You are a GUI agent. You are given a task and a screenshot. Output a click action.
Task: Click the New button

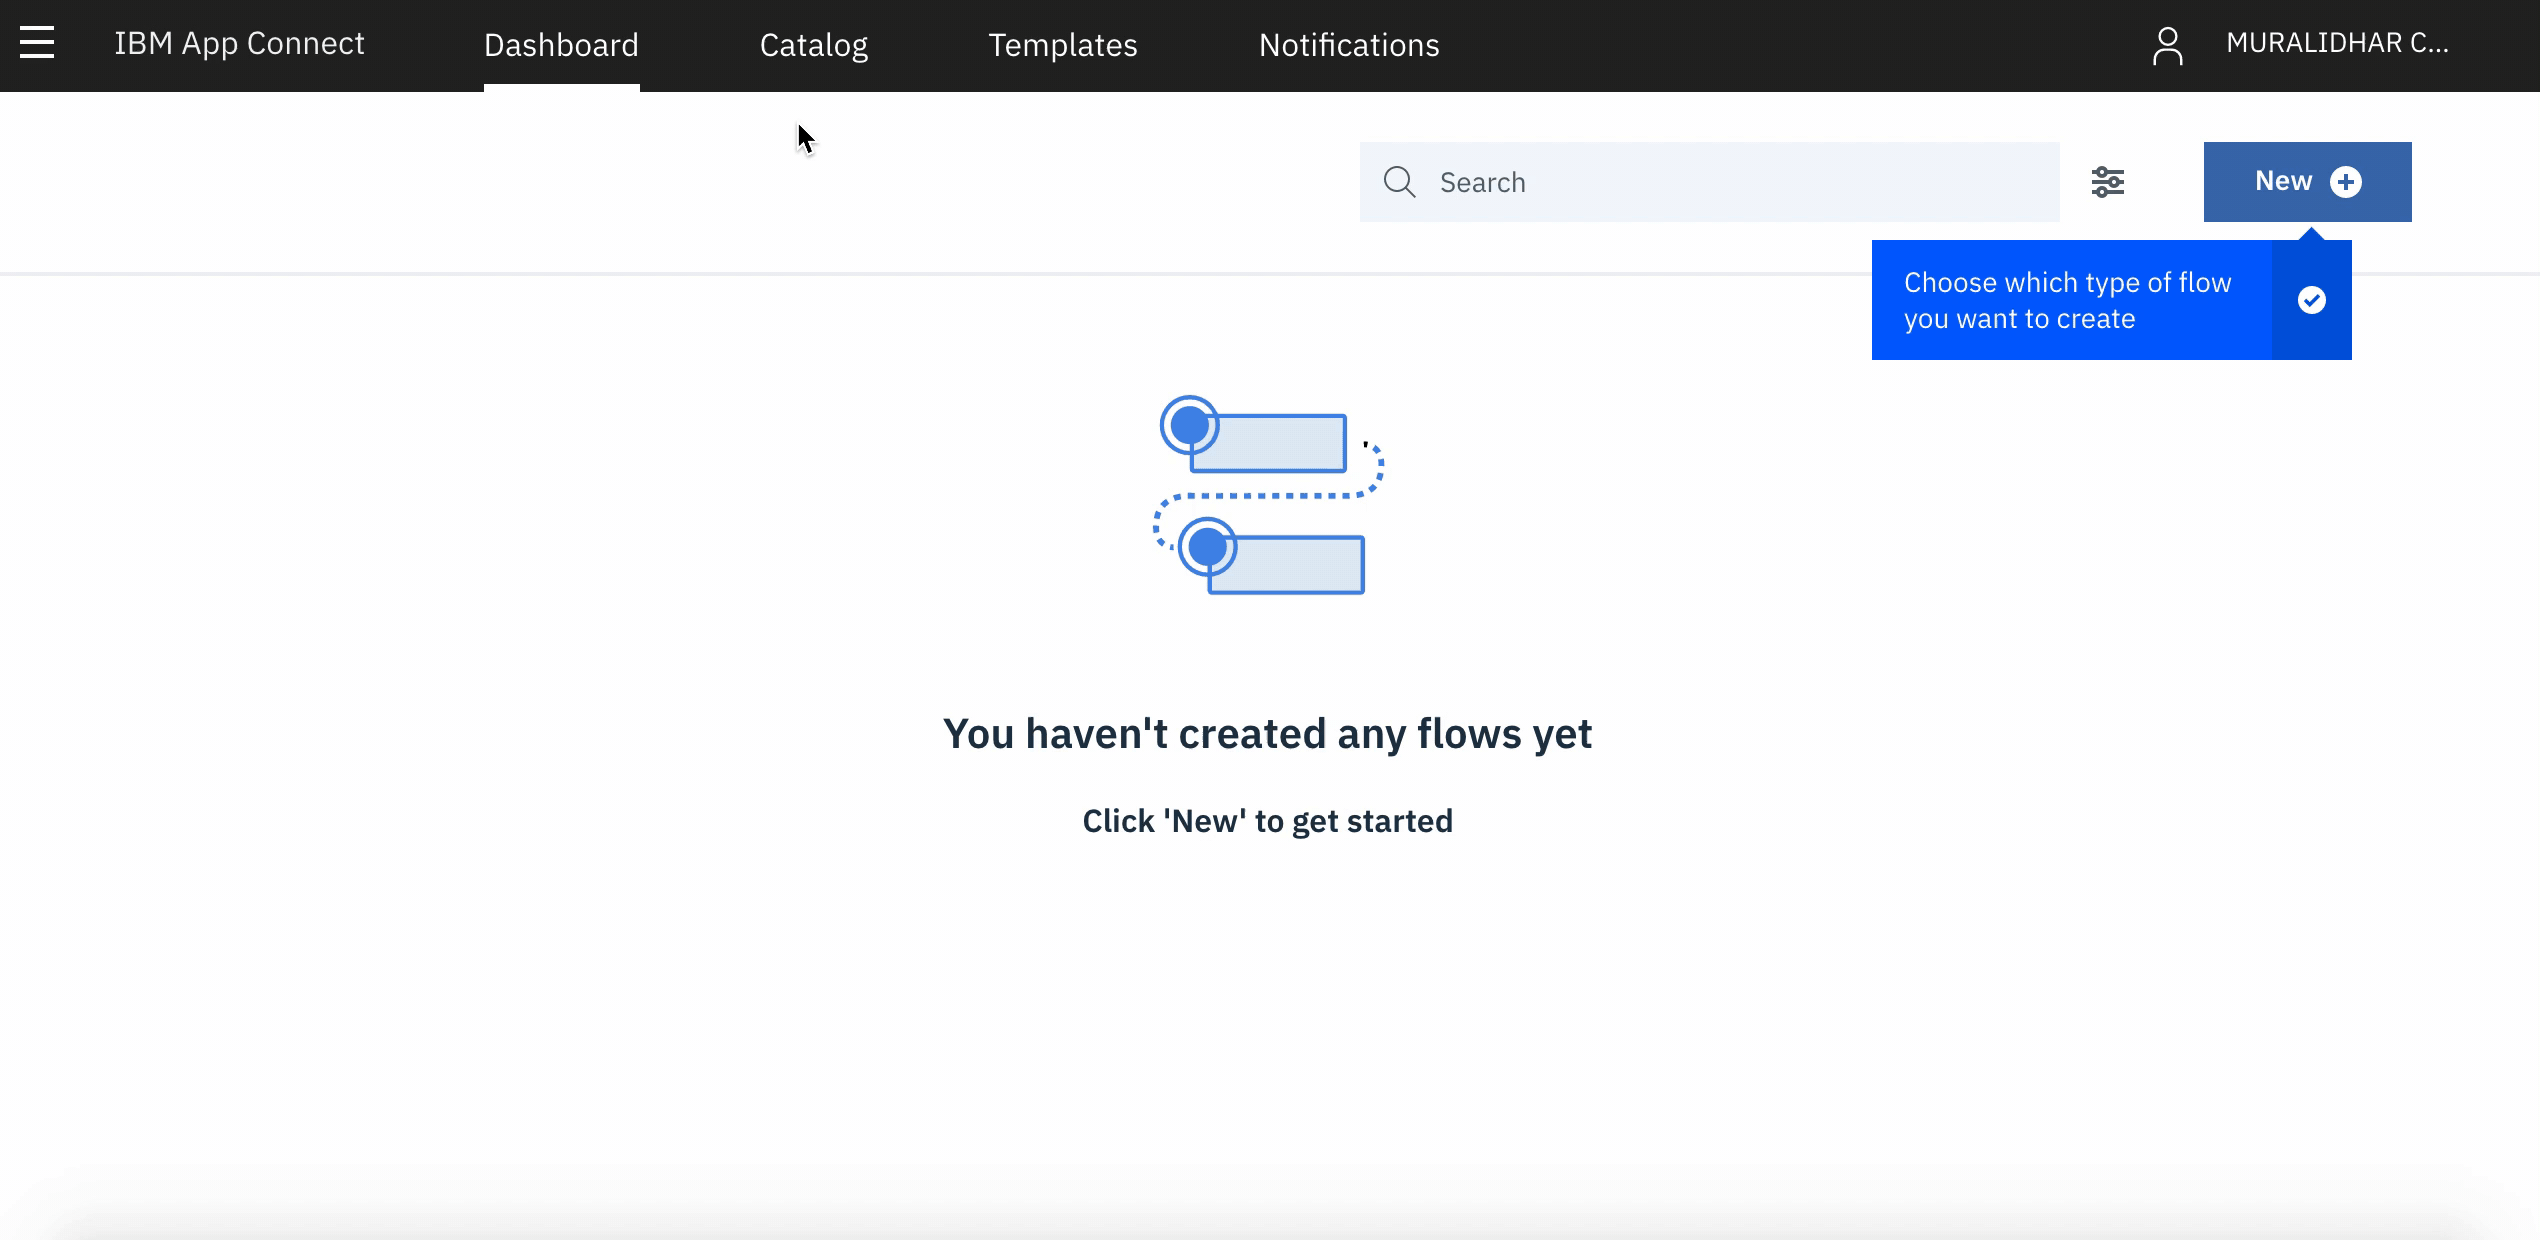2283,181
